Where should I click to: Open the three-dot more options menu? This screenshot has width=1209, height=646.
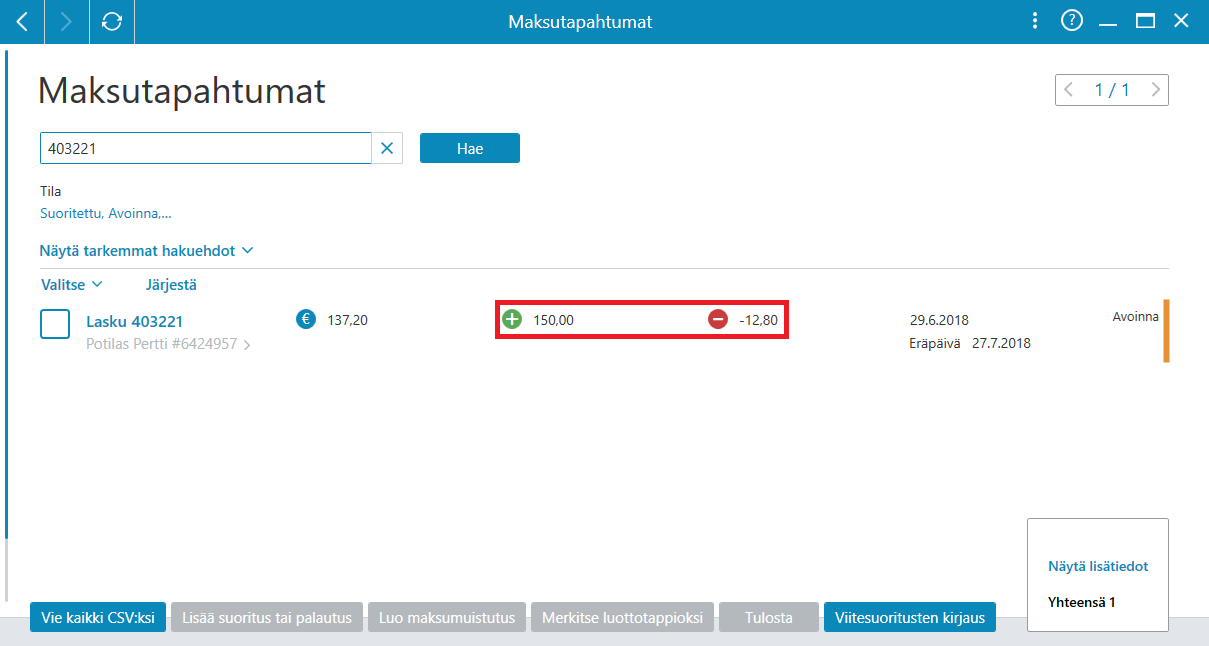click(1035, 21)
